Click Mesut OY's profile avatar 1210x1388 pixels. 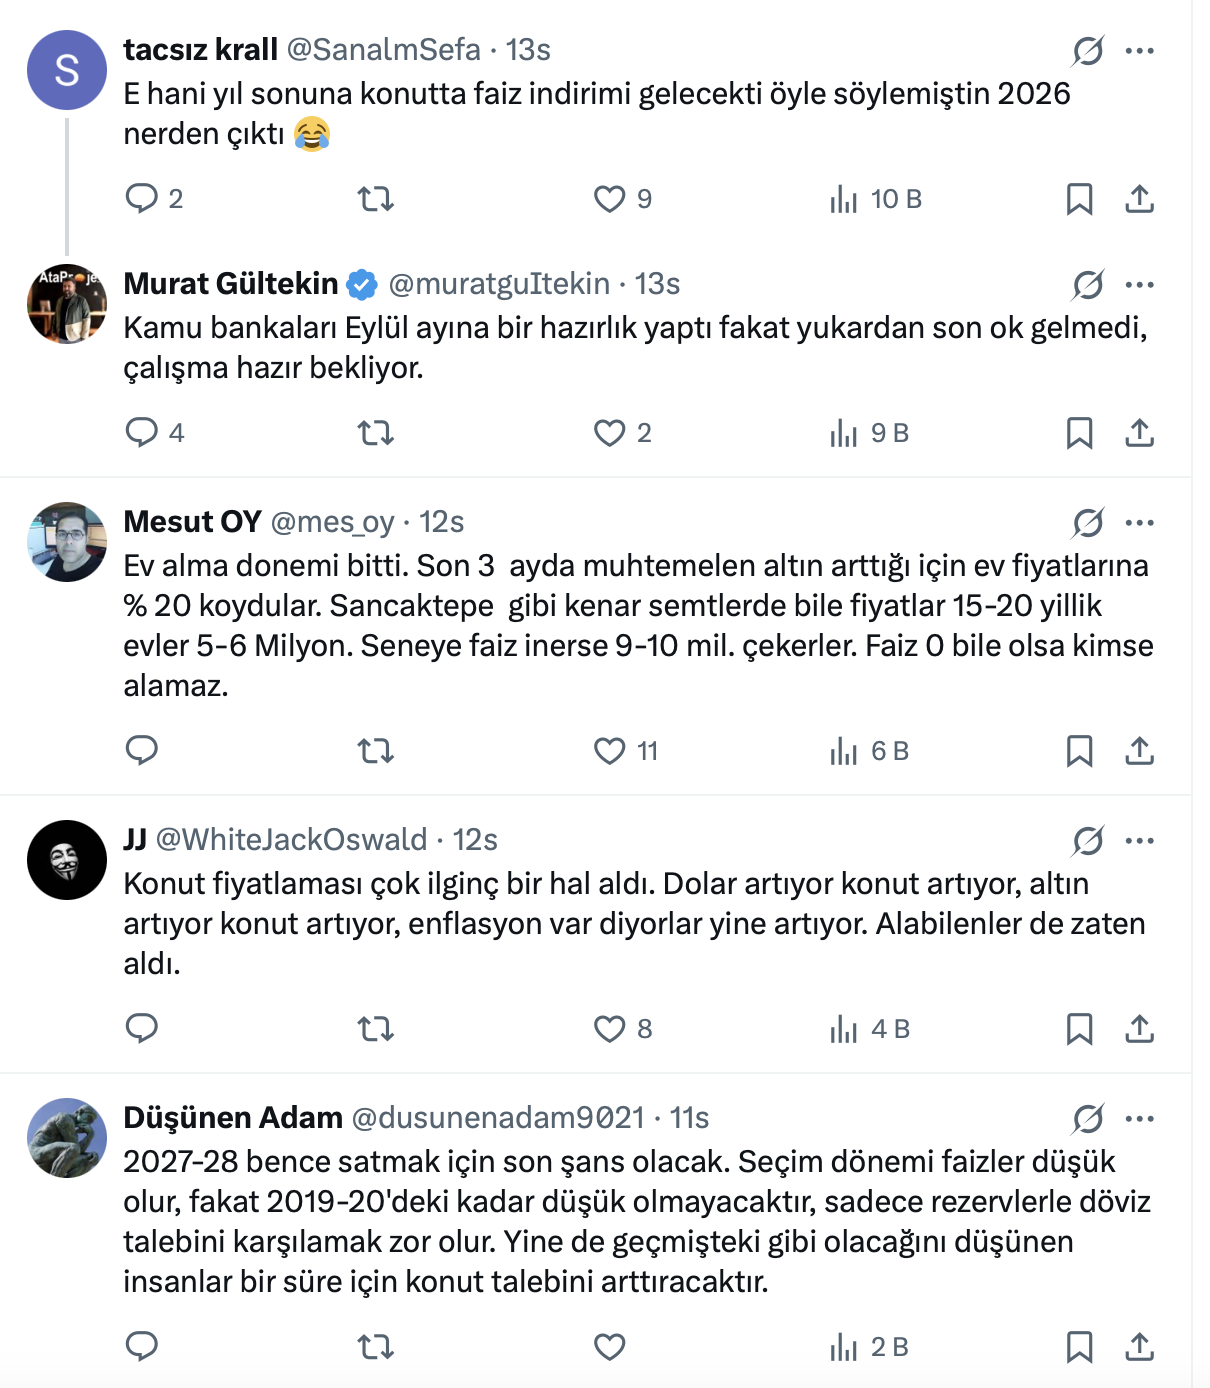[x=67, y=542]
